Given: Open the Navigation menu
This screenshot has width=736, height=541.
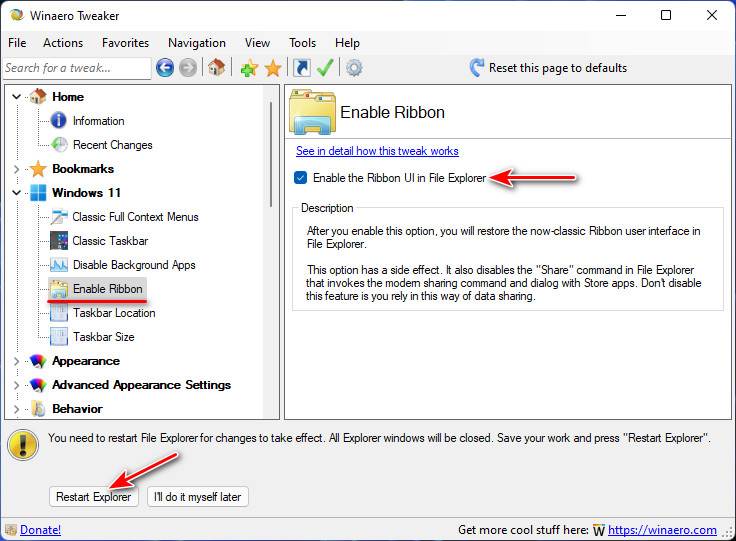Looking at the screenshot, I should click(197, 43).
